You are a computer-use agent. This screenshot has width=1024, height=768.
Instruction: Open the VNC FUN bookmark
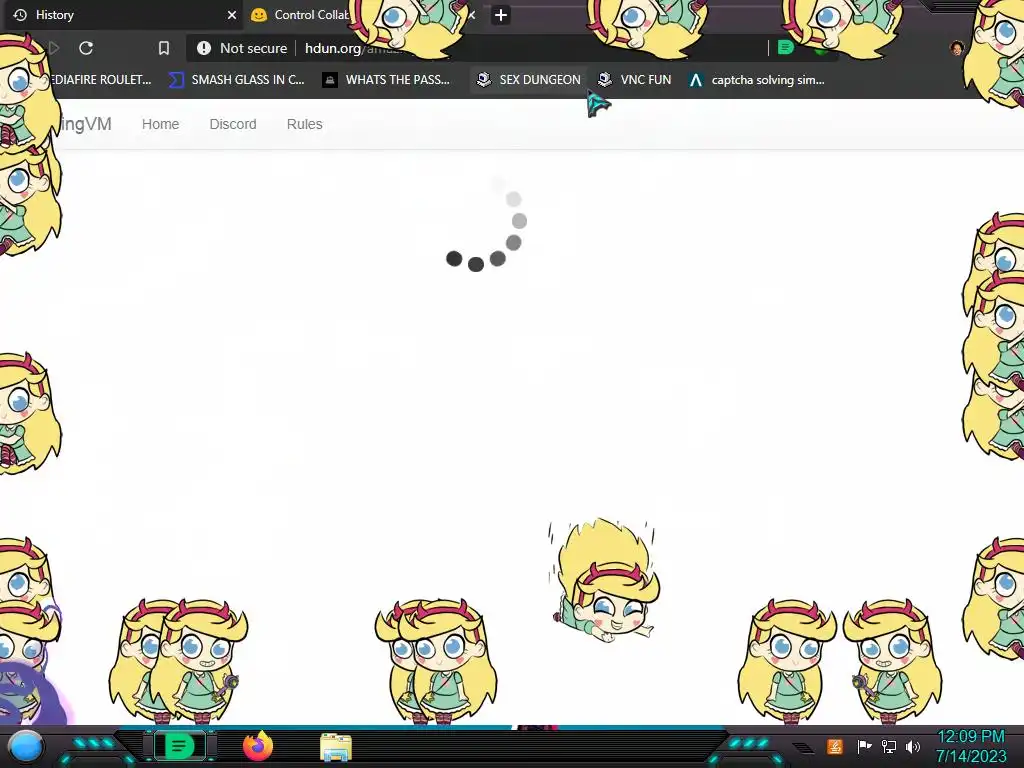(635, 80)
